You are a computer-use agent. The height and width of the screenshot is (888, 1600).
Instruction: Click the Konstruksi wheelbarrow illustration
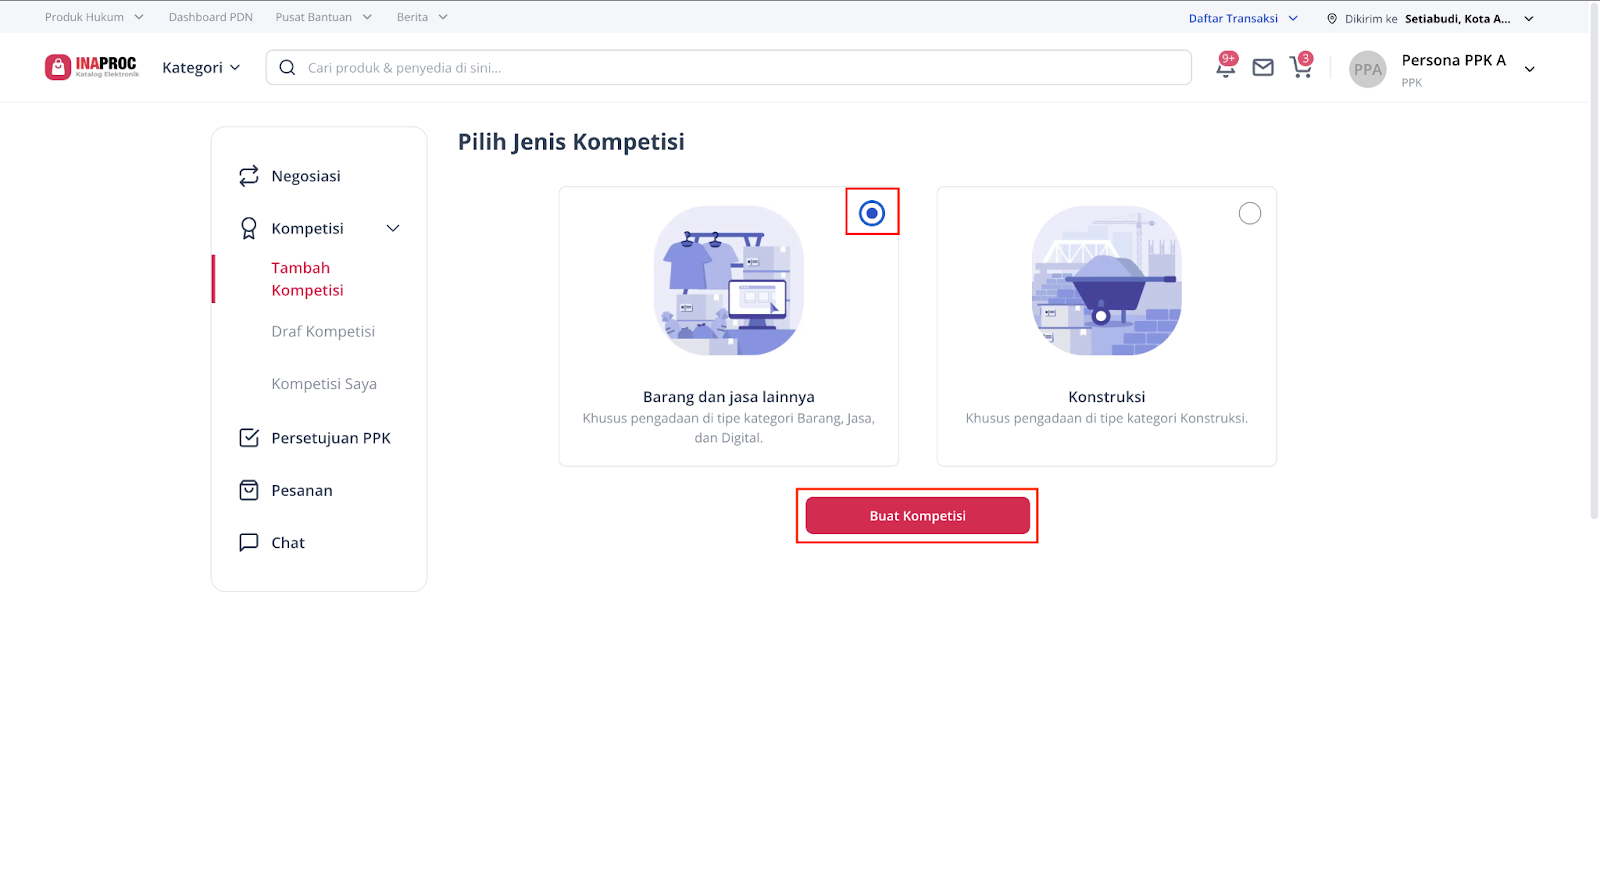[x=1106, y=281]
